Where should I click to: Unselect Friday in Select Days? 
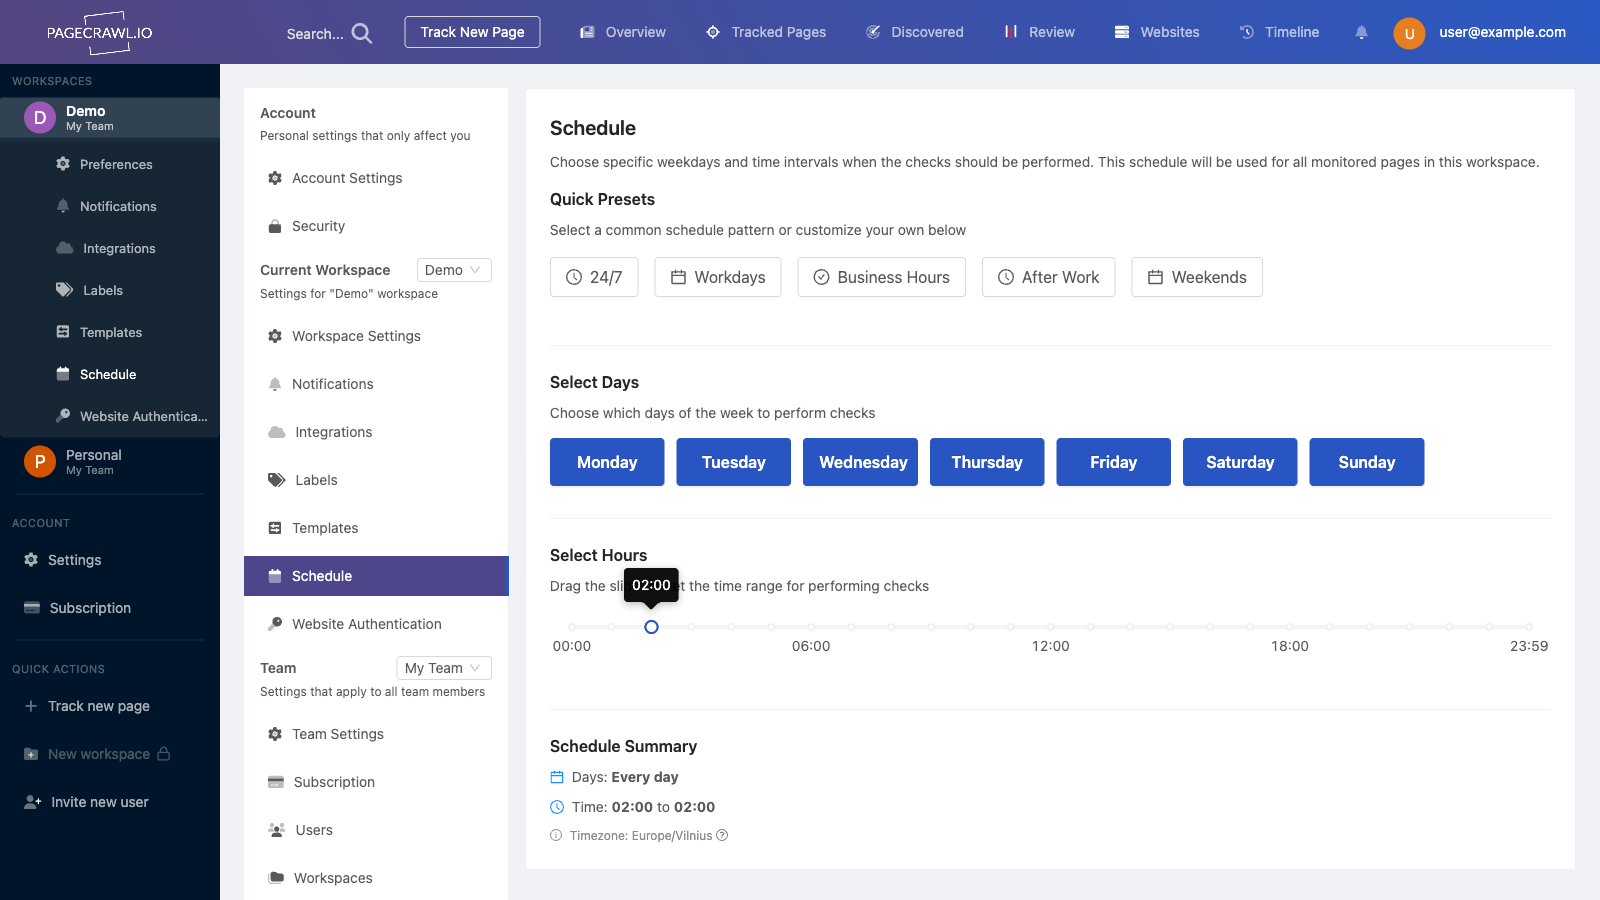click(x=1113, y=462)
